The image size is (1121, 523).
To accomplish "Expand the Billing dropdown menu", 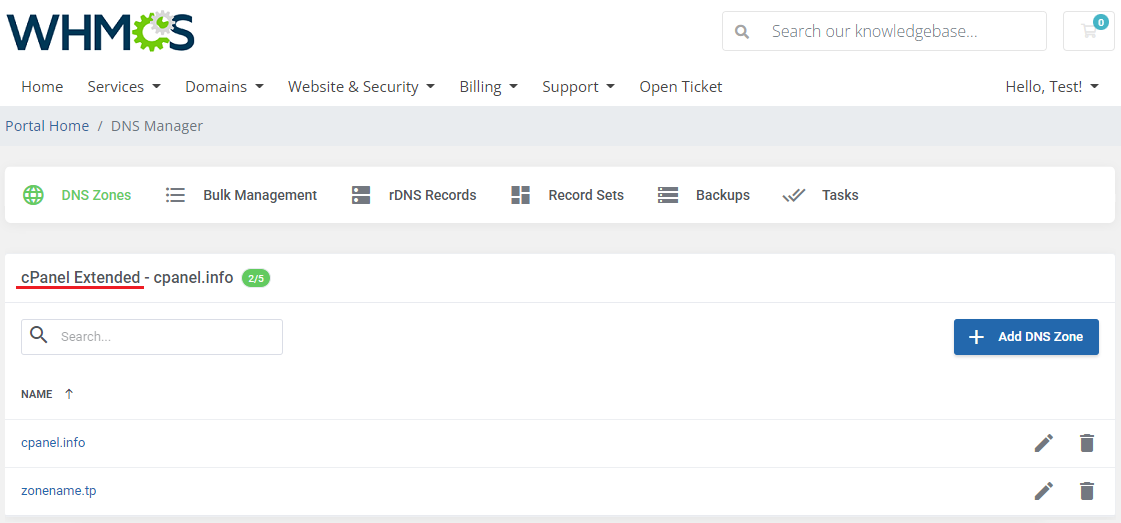I will point(488,86).
